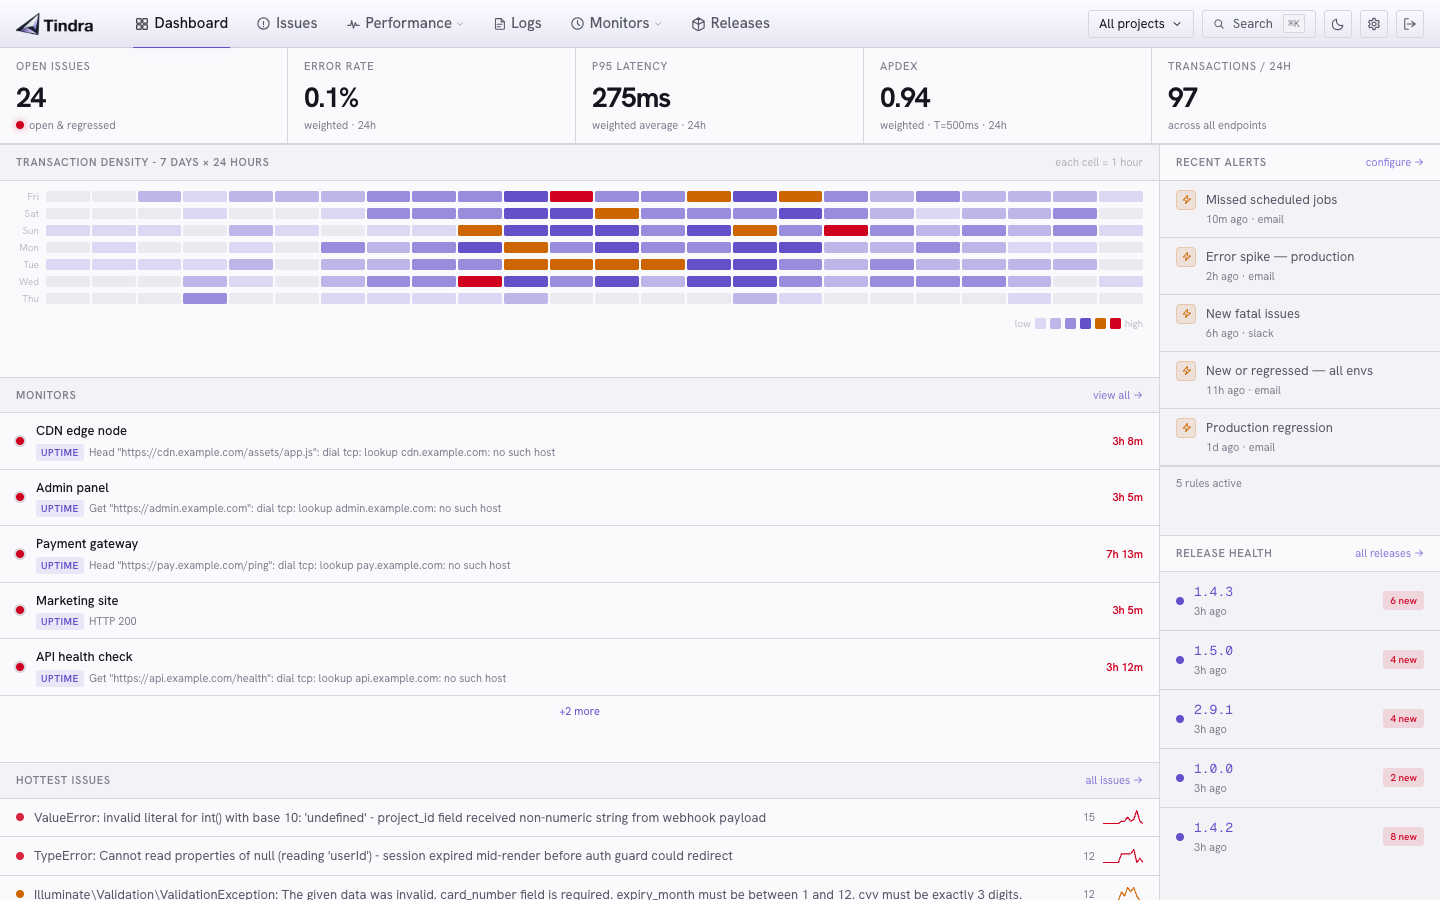Click the Tindra logo
The height and width of the screenshot is (900, 1440).
[55, 24]
